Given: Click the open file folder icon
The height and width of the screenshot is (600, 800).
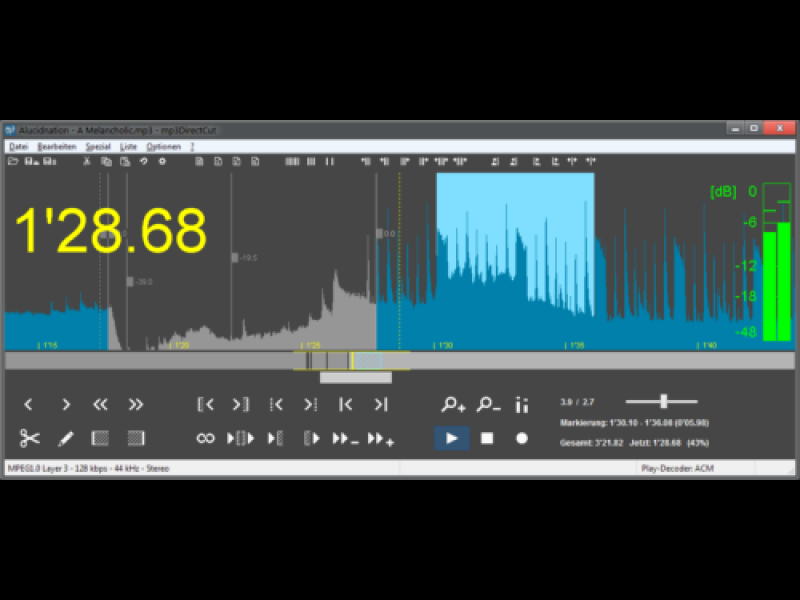Looking at the screenshot, I should [x=14, y=161].
